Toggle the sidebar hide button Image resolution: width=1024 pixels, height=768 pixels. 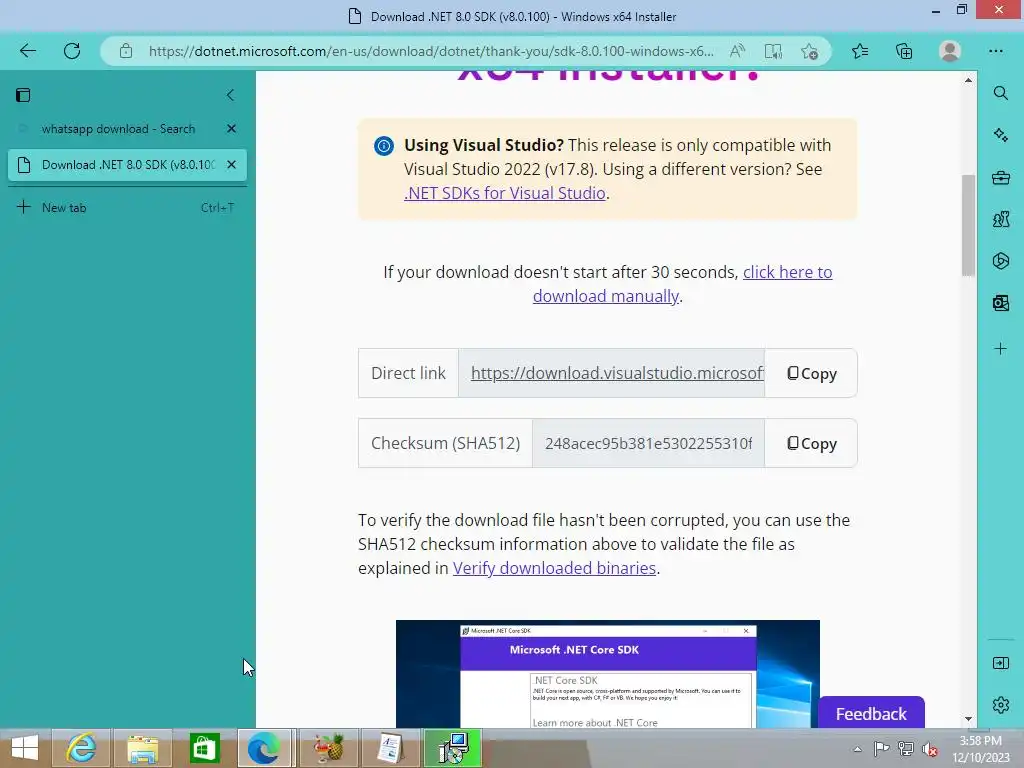[x=1000, y=664]
